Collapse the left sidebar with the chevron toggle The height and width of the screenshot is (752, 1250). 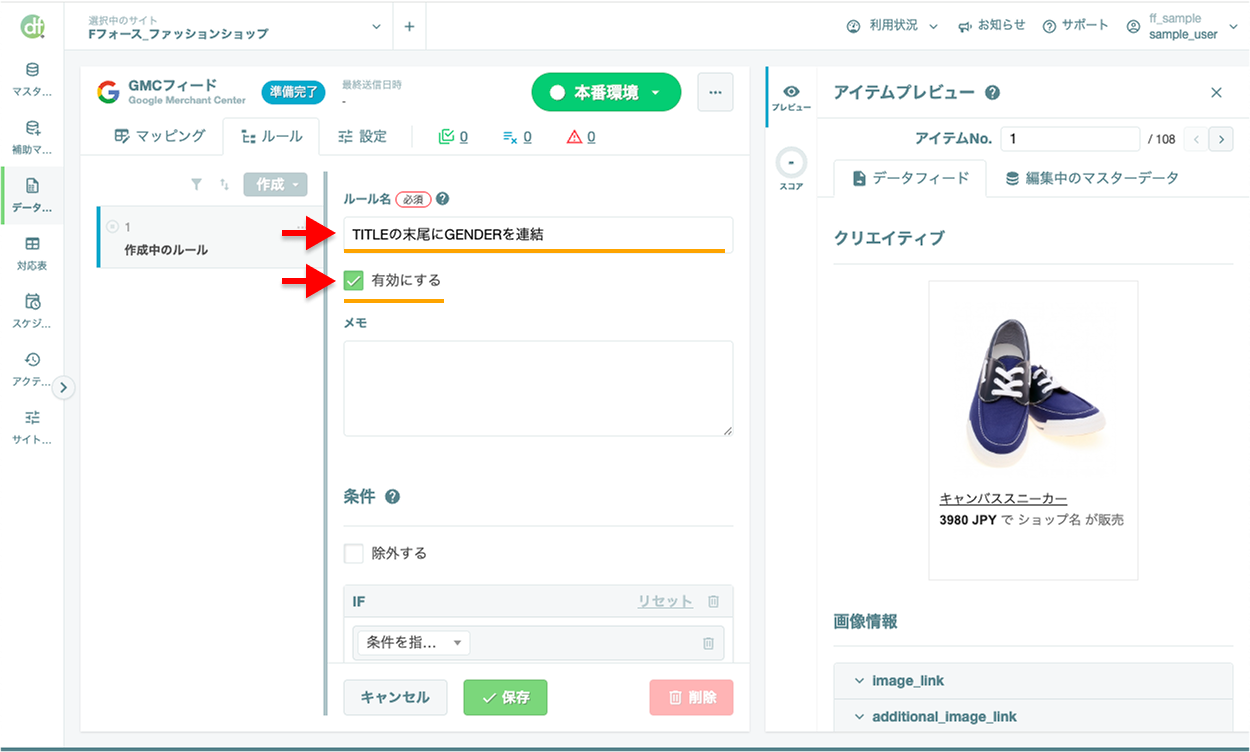click(x=64, y=387)
